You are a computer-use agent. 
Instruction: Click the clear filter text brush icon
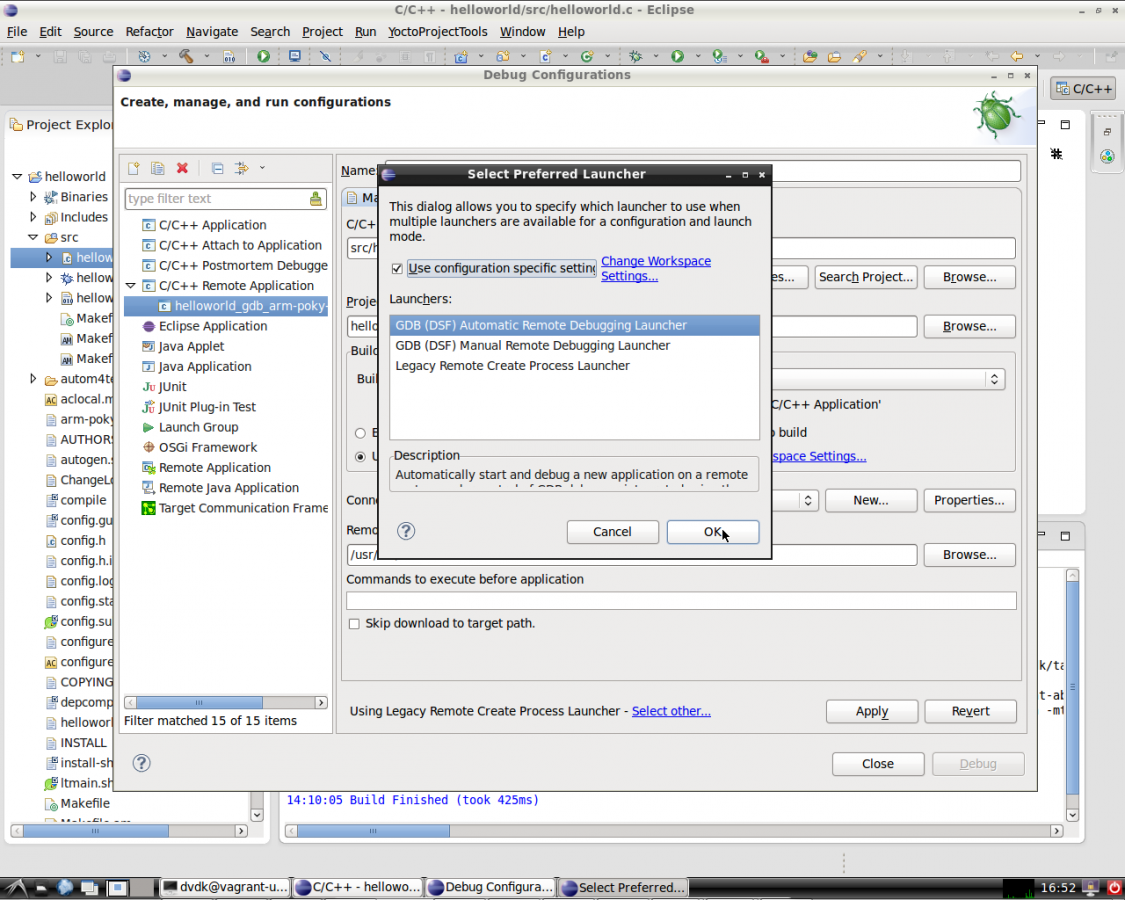click(316, 199)
